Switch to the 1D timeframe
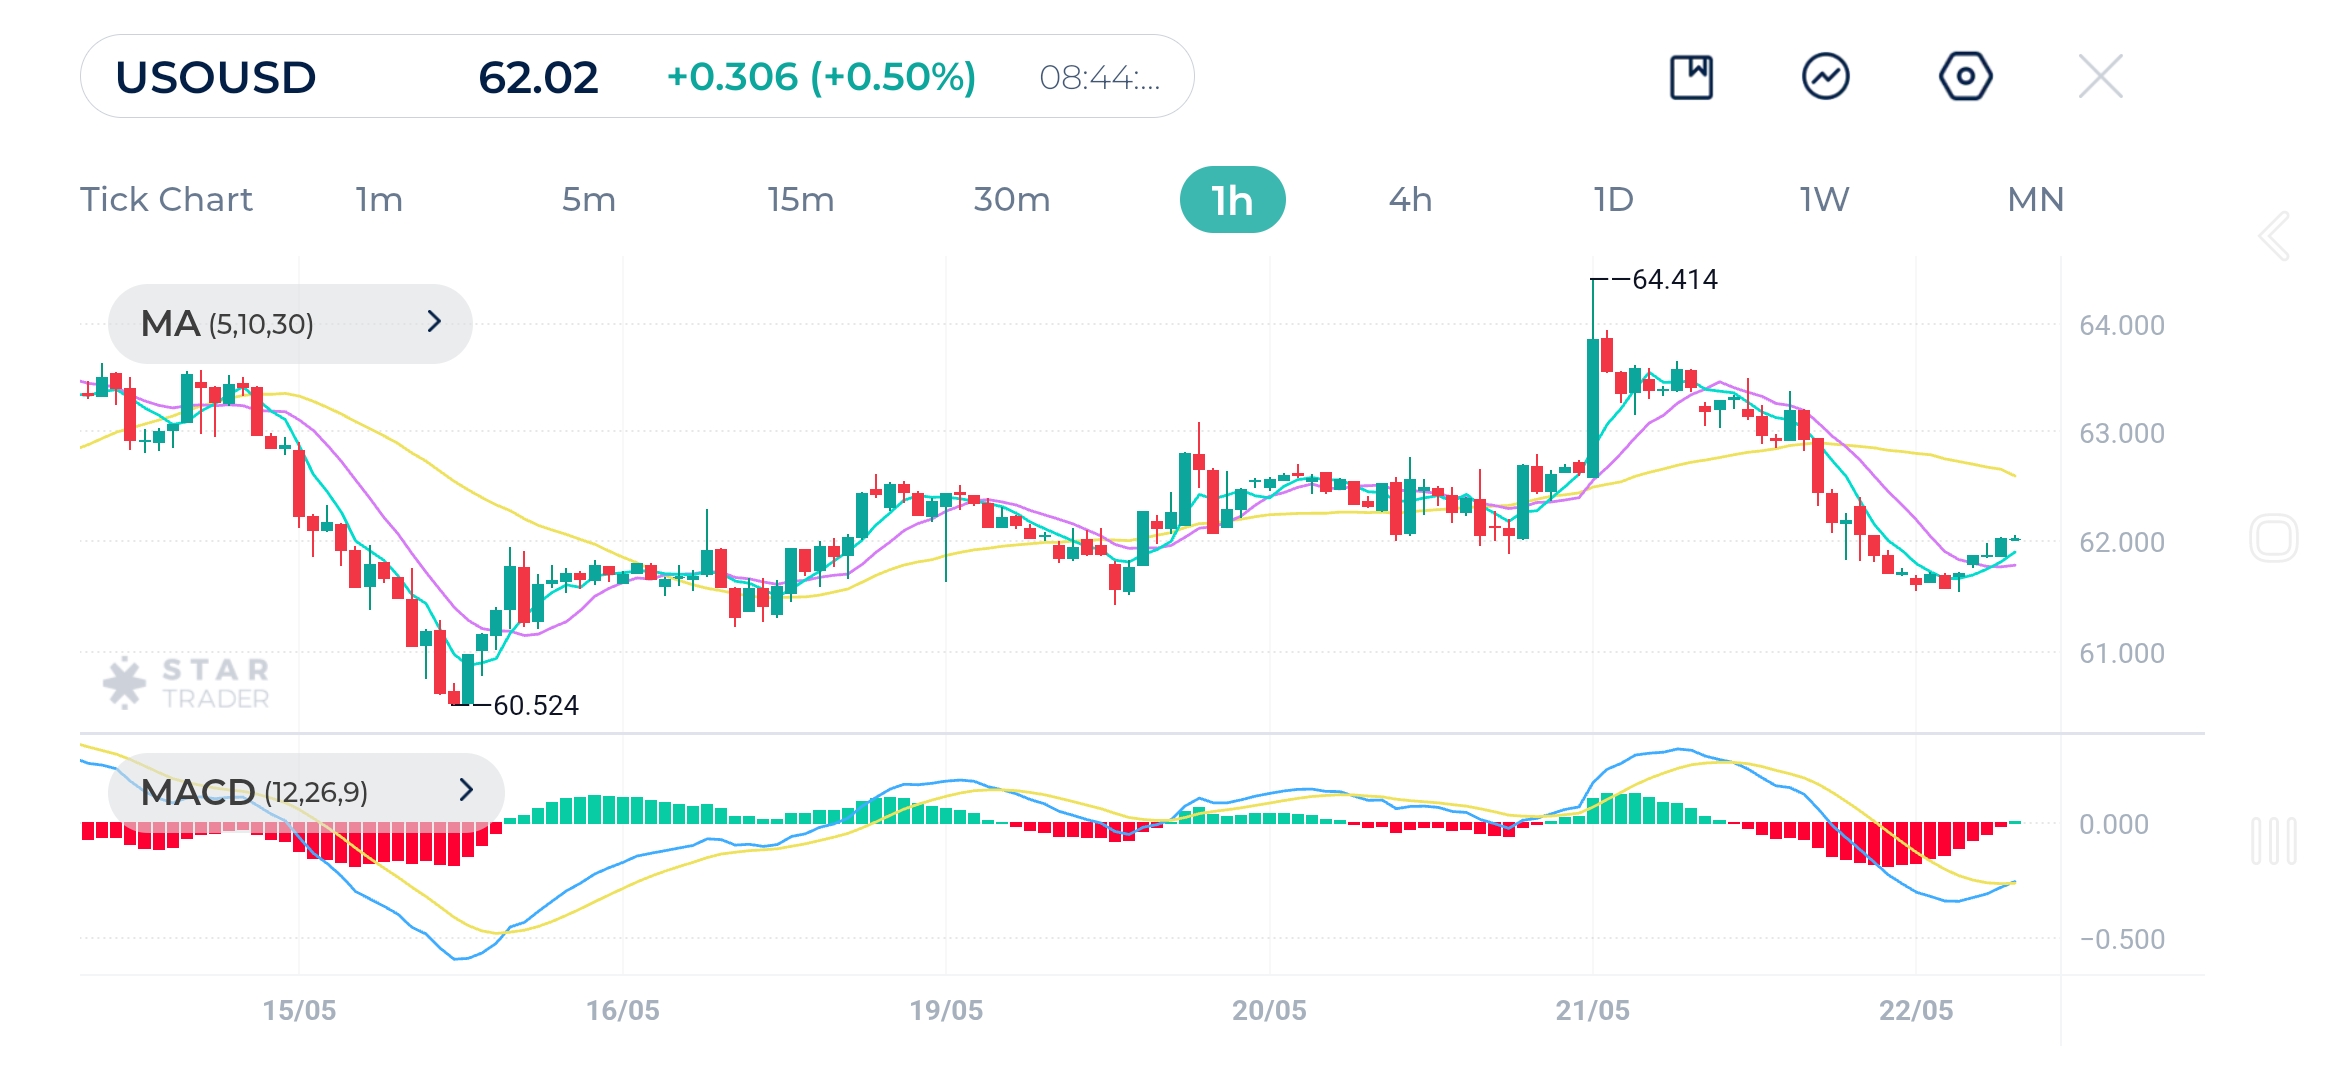Screen dimensions: 2340x1080 point(1613,200)
